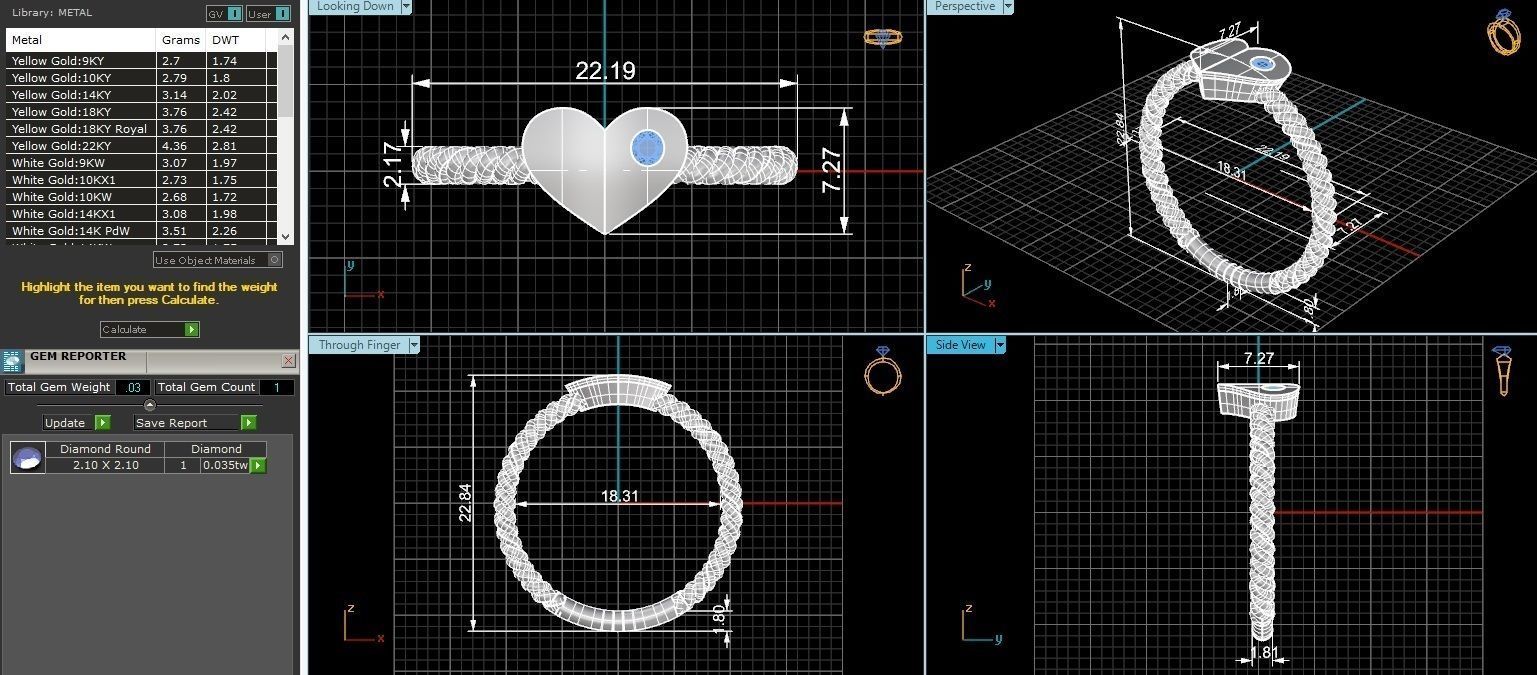1537x675 pixels.
Task: Select the White Gold:10KX1 row
Action: [x=140, y=180]
